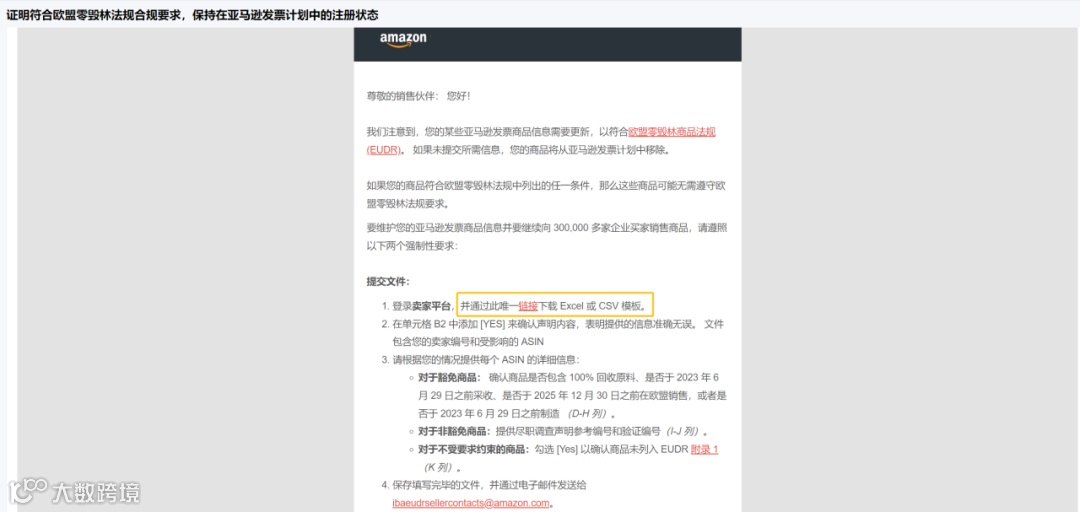1080x512 pixels.
Task: Click the 对于不受要求约束的商品 bullet label
Action: pyautogui.click(x=472, y=449)
